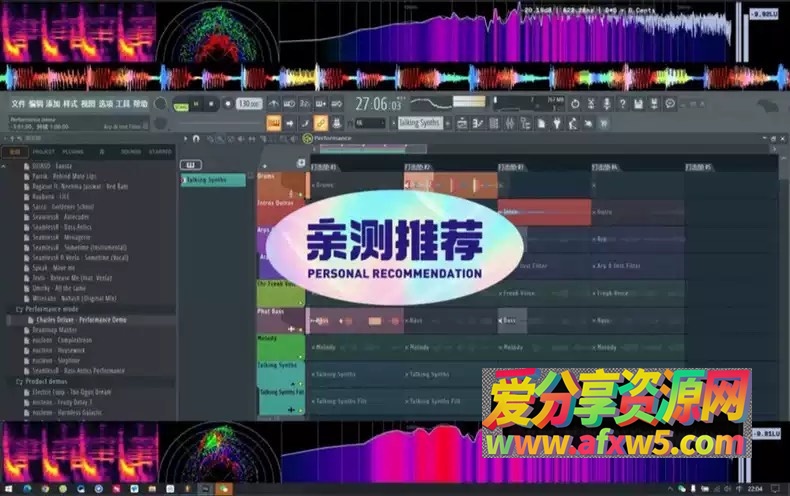Toggle the auto scrolling arrow icon
This screenshot has height=496, width=790.
[x=290, y=123]
